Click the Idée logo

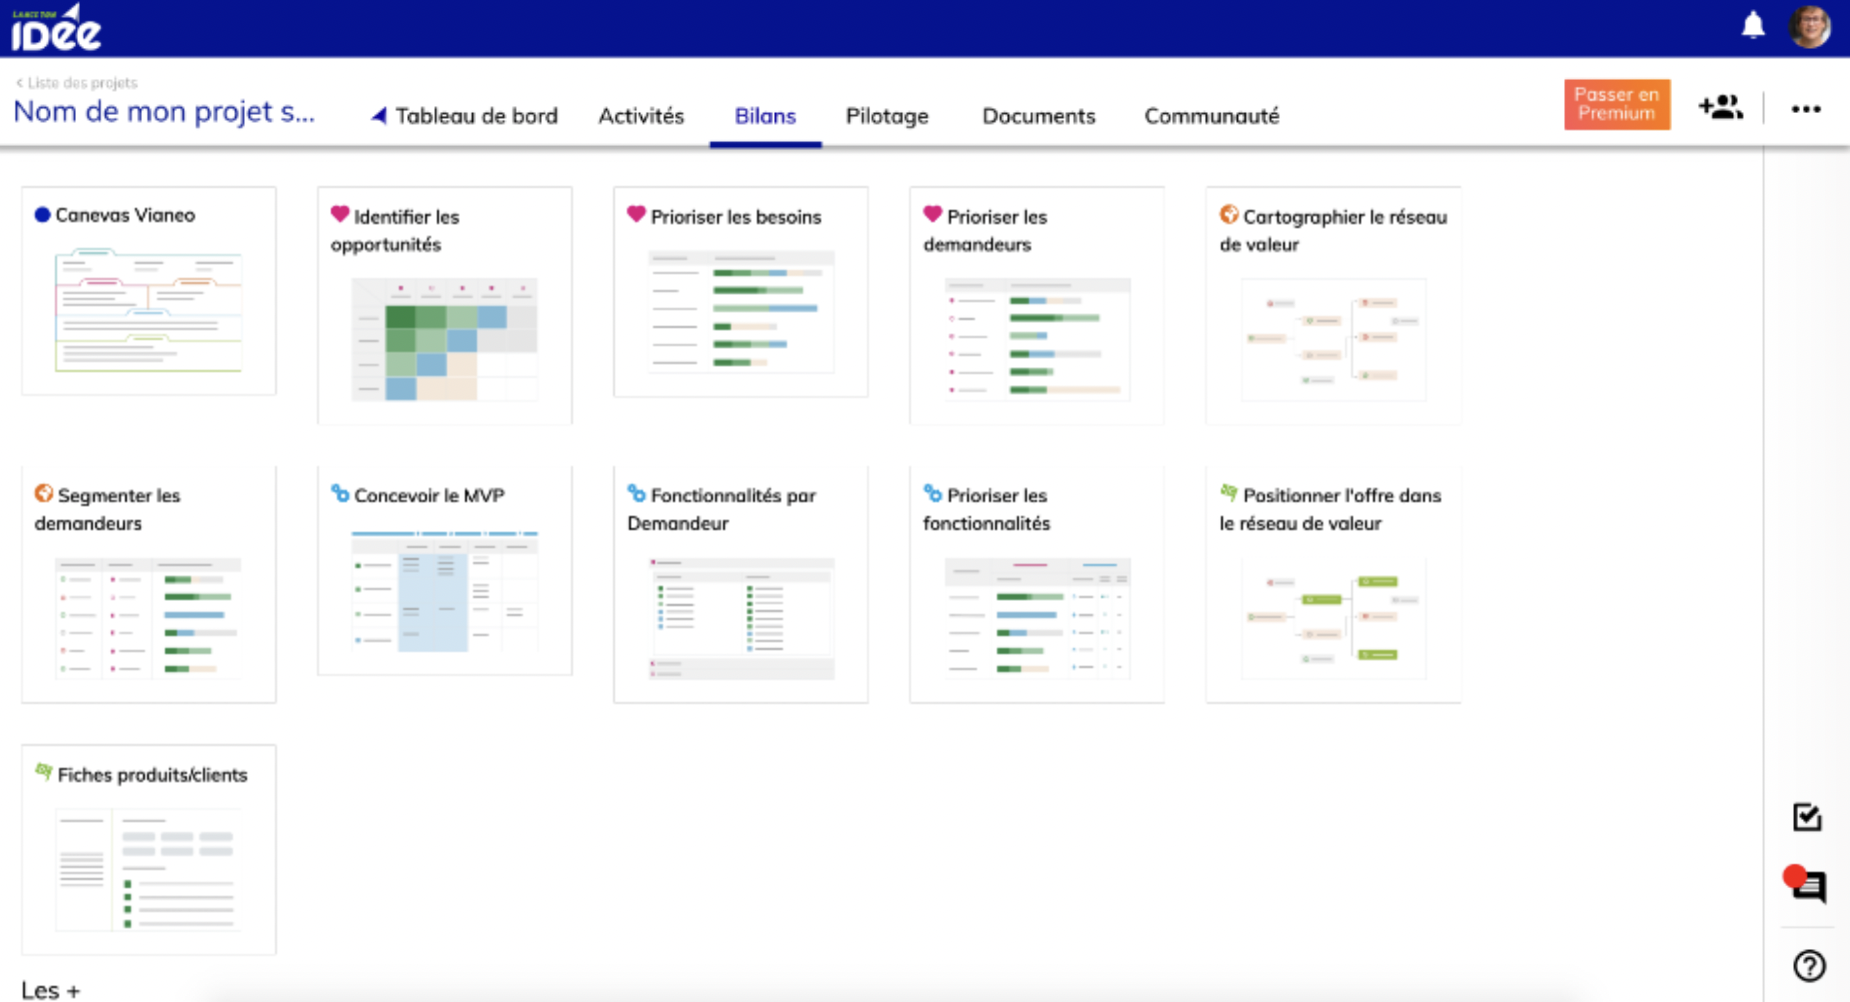click(57, 27)
